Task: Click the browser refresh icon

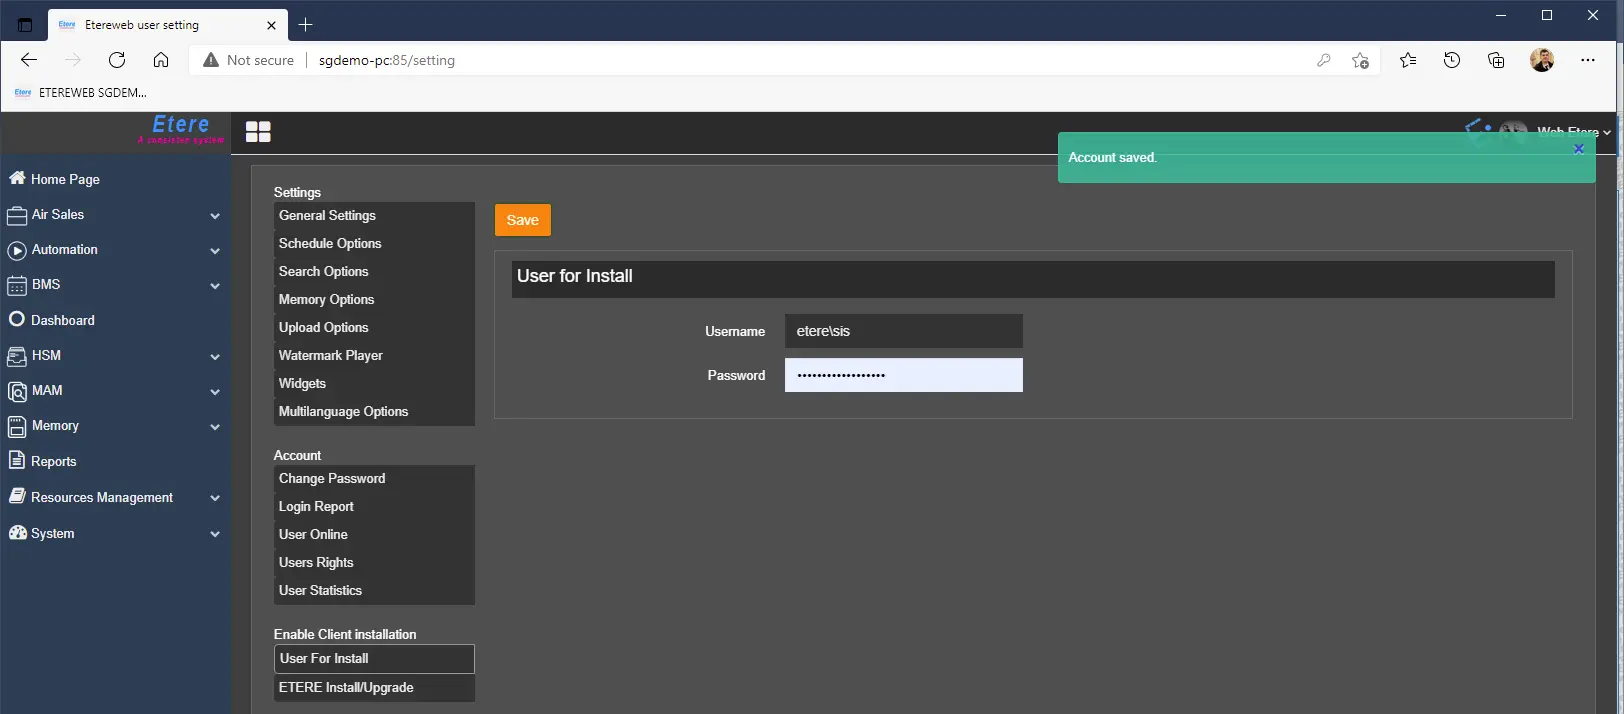Action: (117, 60)
